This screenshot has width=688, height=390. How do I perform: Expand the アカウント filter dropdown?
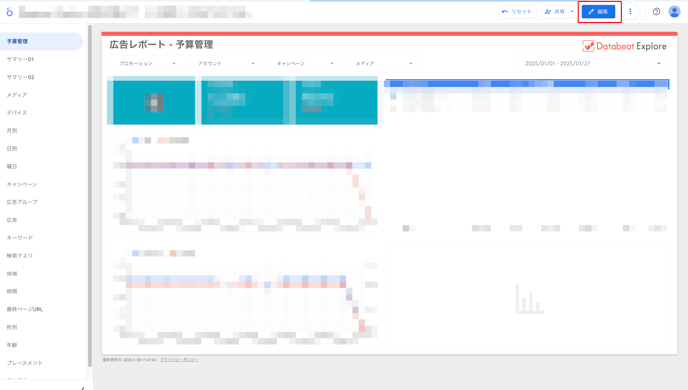(x=226, y=64)
